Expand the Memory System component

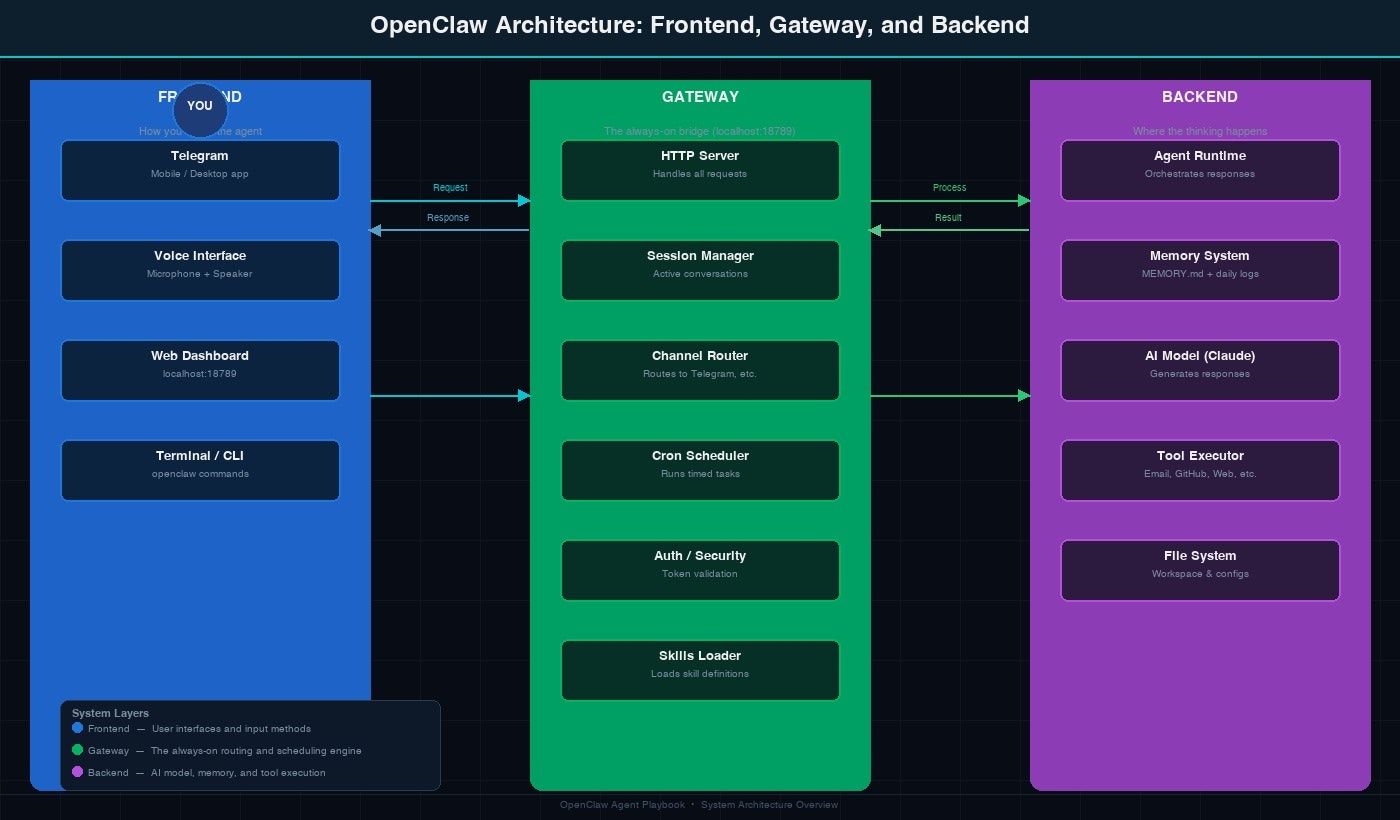click(x=1199, y=270)
